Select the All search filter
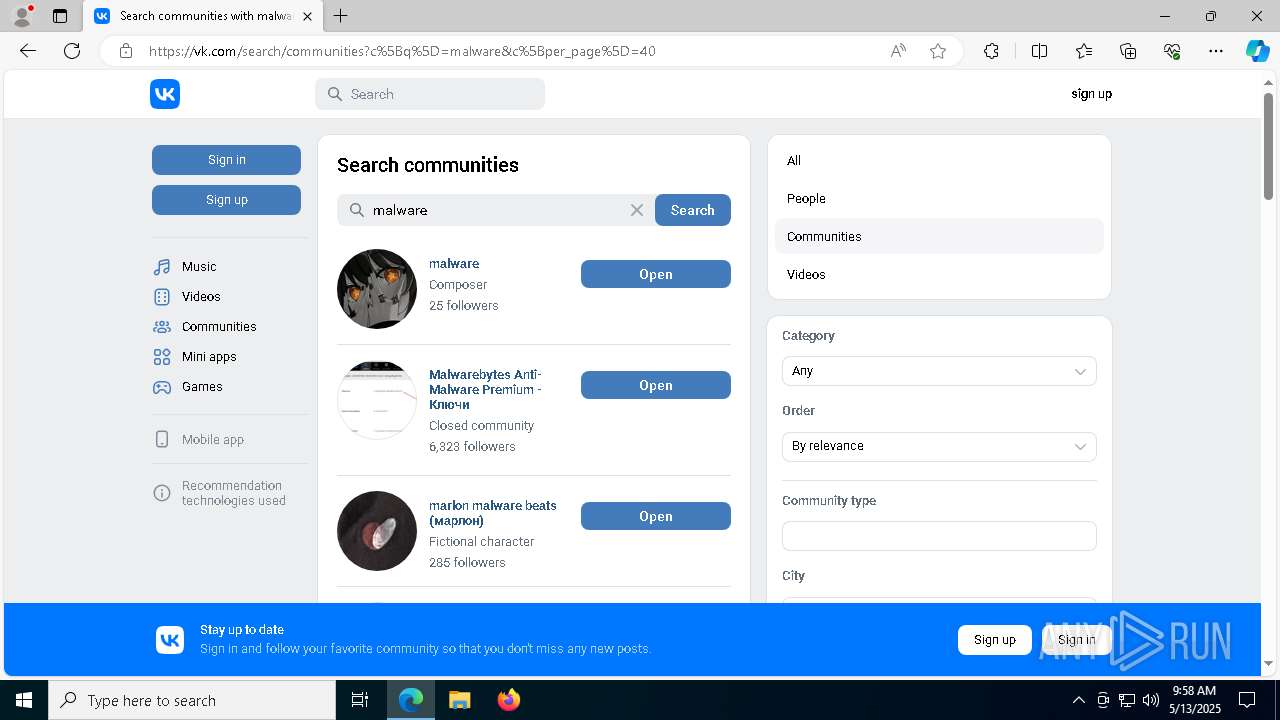The image size is (1280, 720). pos(939,161)
